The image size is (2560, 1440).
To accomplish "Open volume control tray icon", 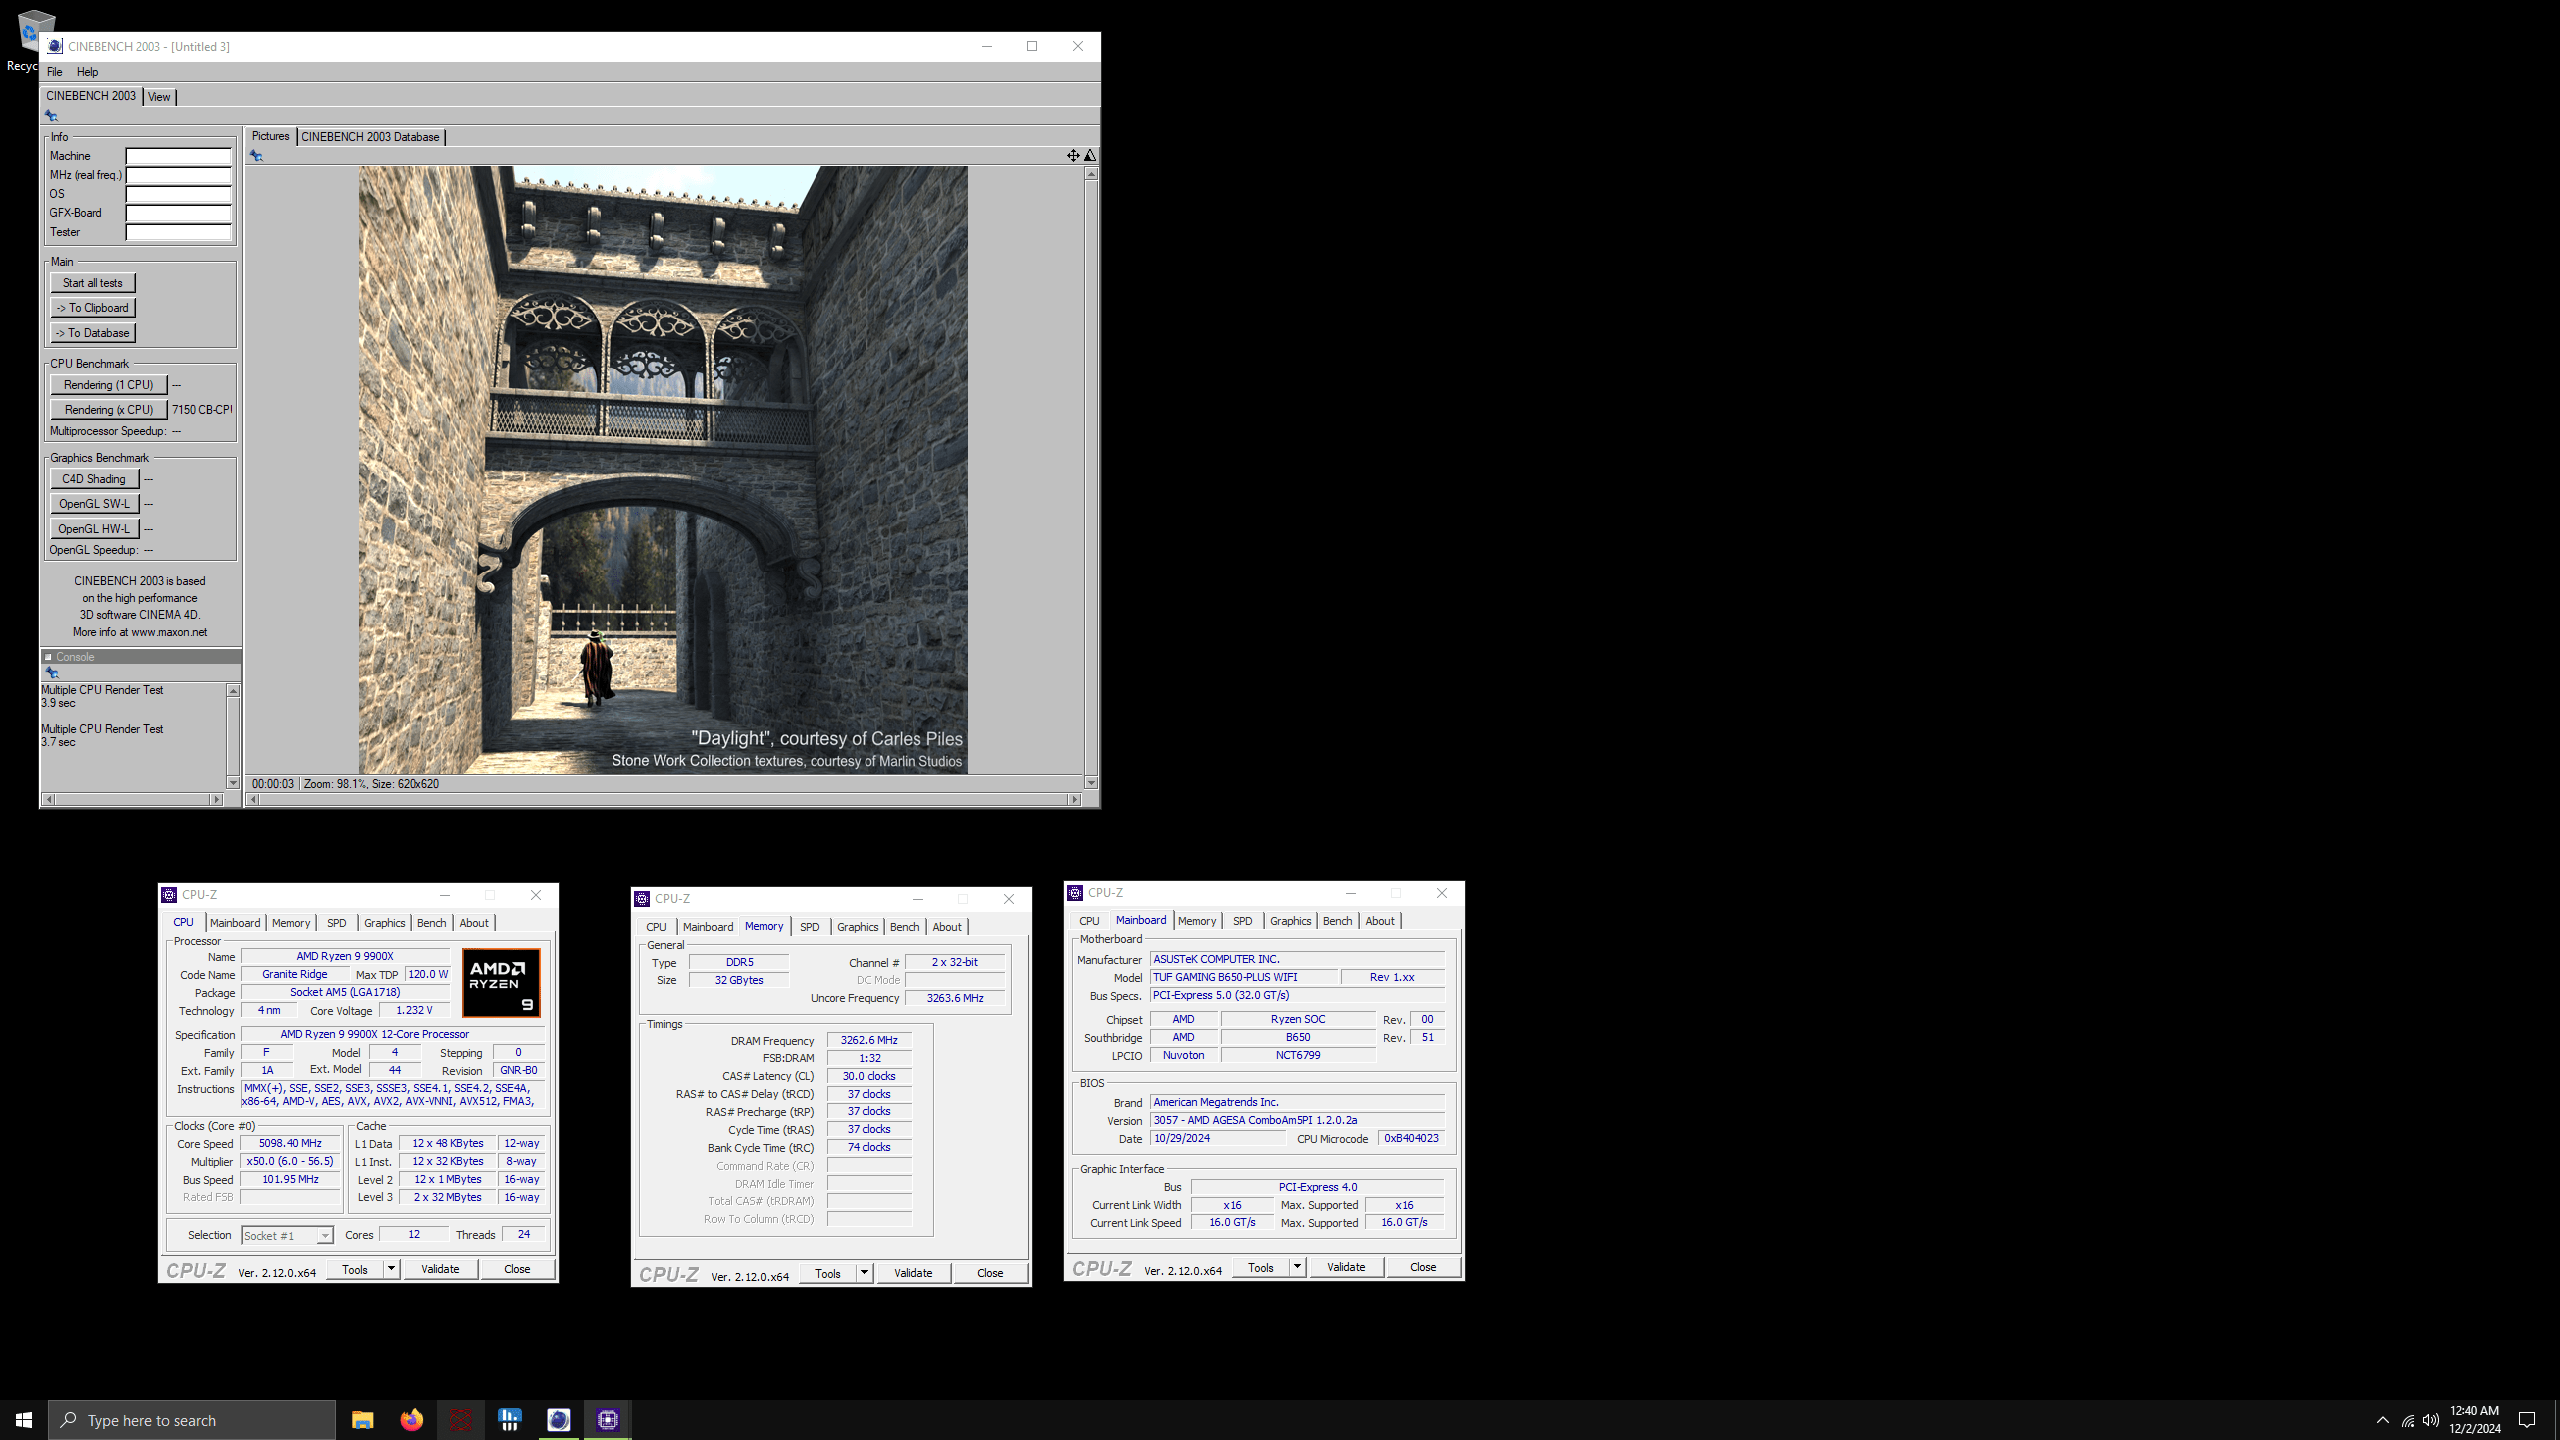I will tap(2431, 1420).
